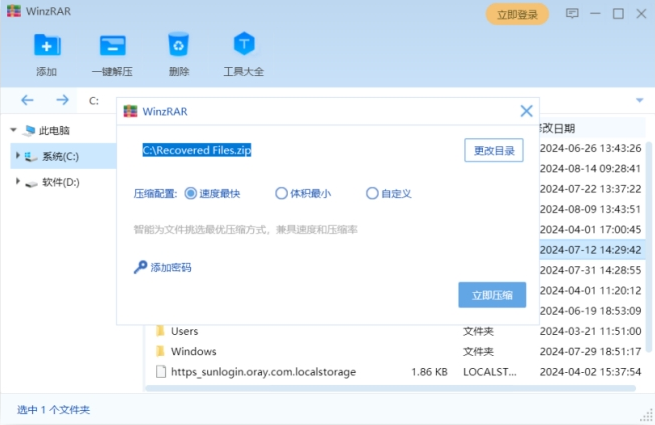This screenshot has width=655, height=425.
Task: Click the 删除 (Delete) recycle icon
Action: click(178, 44)
